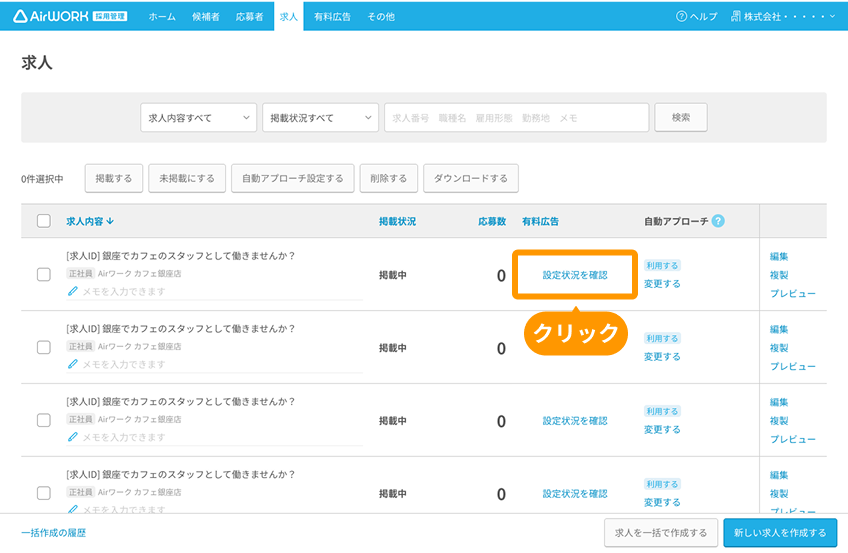Screen dimensions: 848x553
Task: Sort by the 有料広告 column header
Action: tap(540, 222)
